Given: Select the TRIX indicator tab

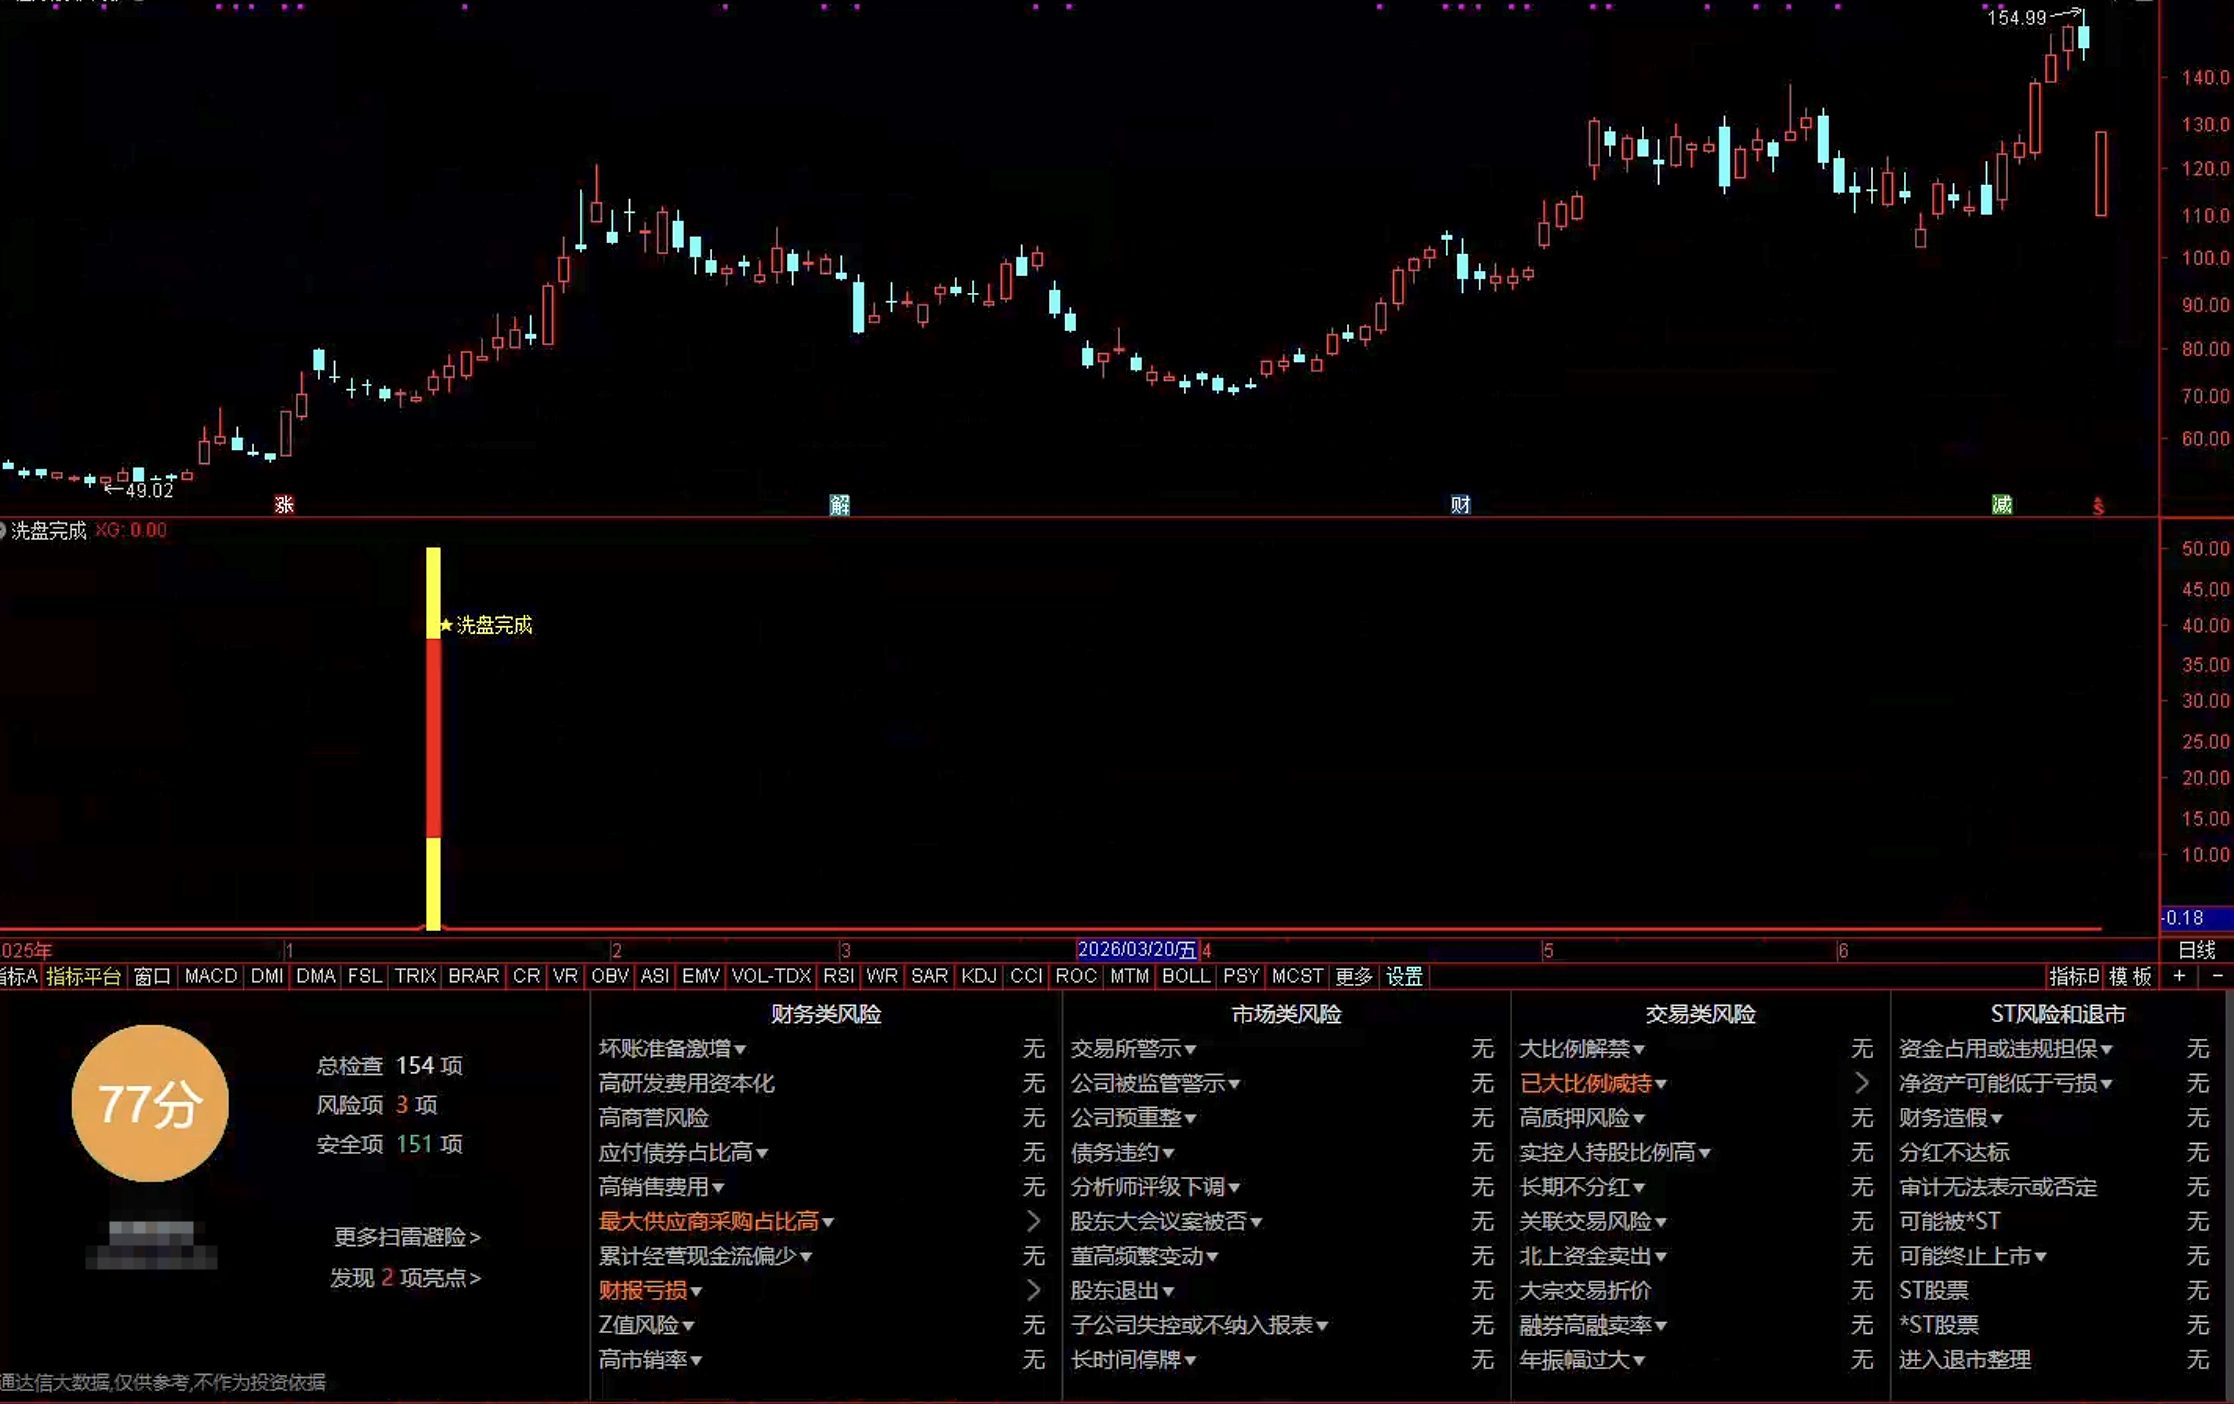Looking at the screenshot, I should (415, 976).
